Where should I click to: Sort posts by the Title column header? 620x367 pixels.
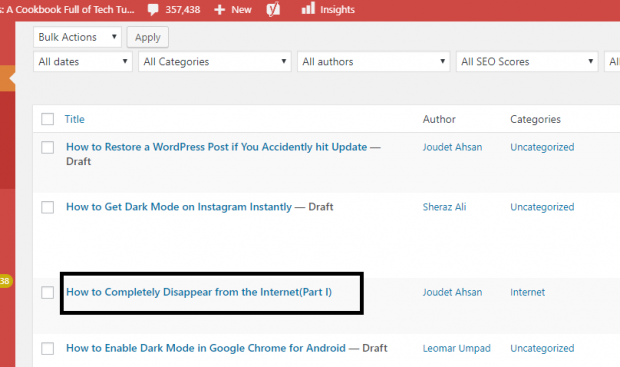pos(74,119)
